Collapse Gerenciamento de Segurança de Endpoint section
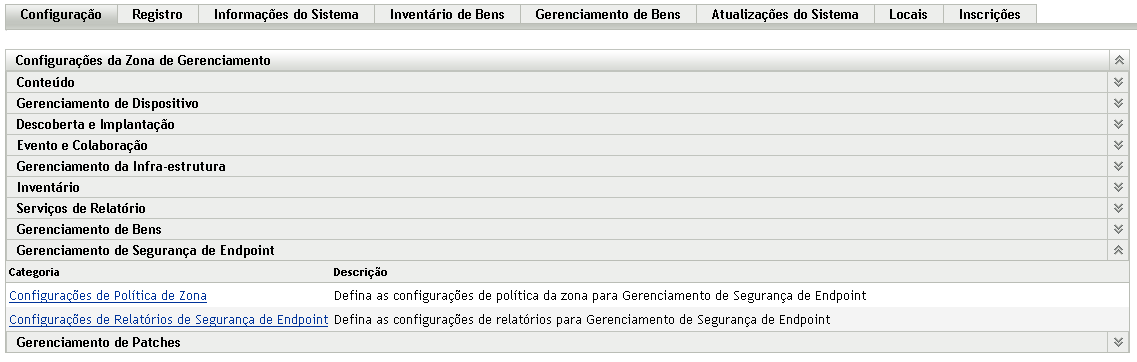The width and height of the screenshot is (1137, 362). click(x=1118, y=250)
